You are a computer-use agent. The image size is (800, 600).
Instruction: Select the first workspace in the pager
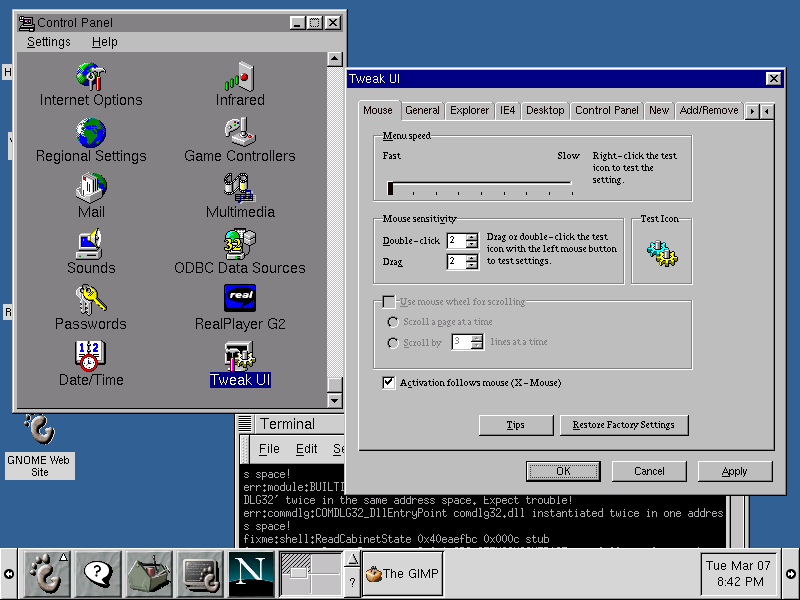296,564
